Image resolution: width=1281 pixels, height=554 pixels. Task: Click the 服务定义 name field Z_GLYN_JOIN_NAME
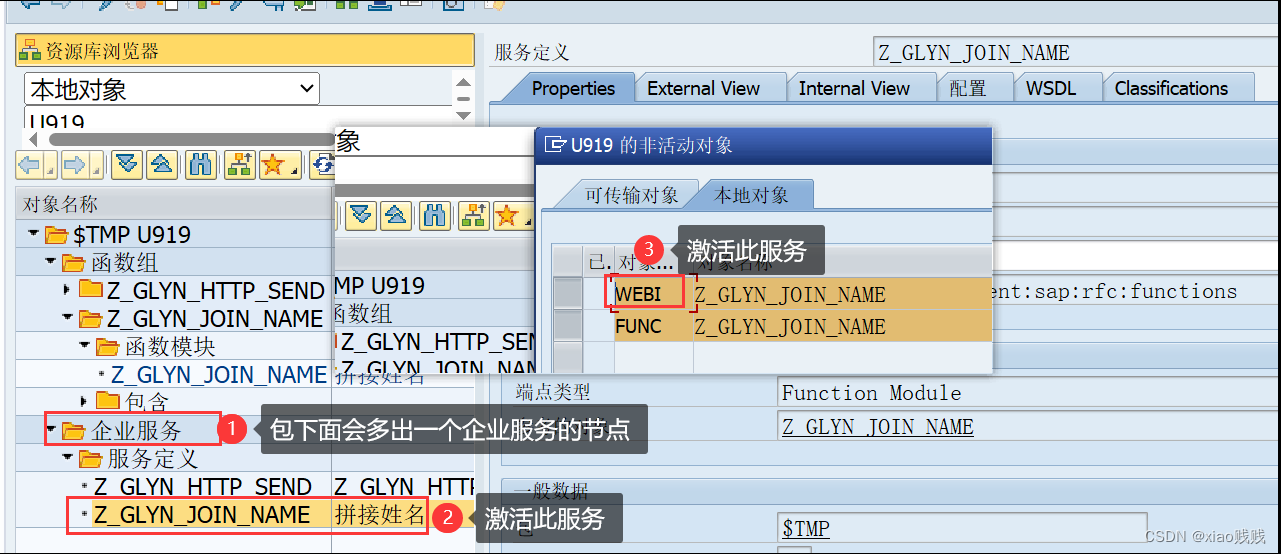pyautogui.click(x=1076, y=53)
